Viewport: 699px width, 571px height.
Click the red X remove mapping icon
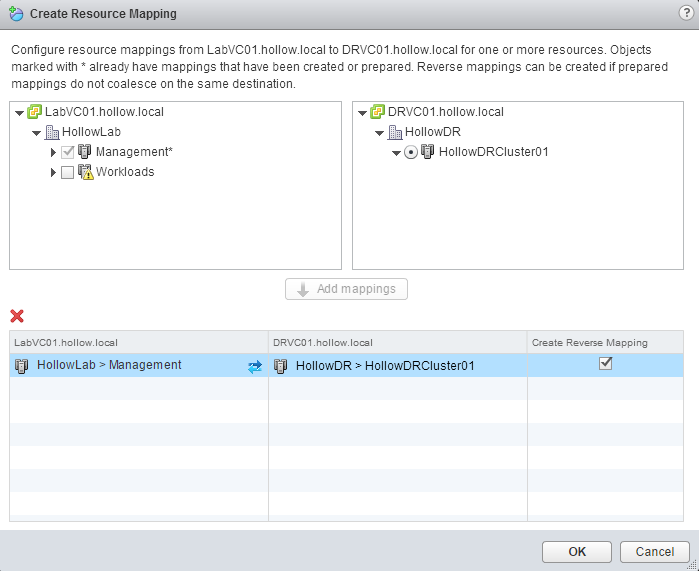coord(17,316)
